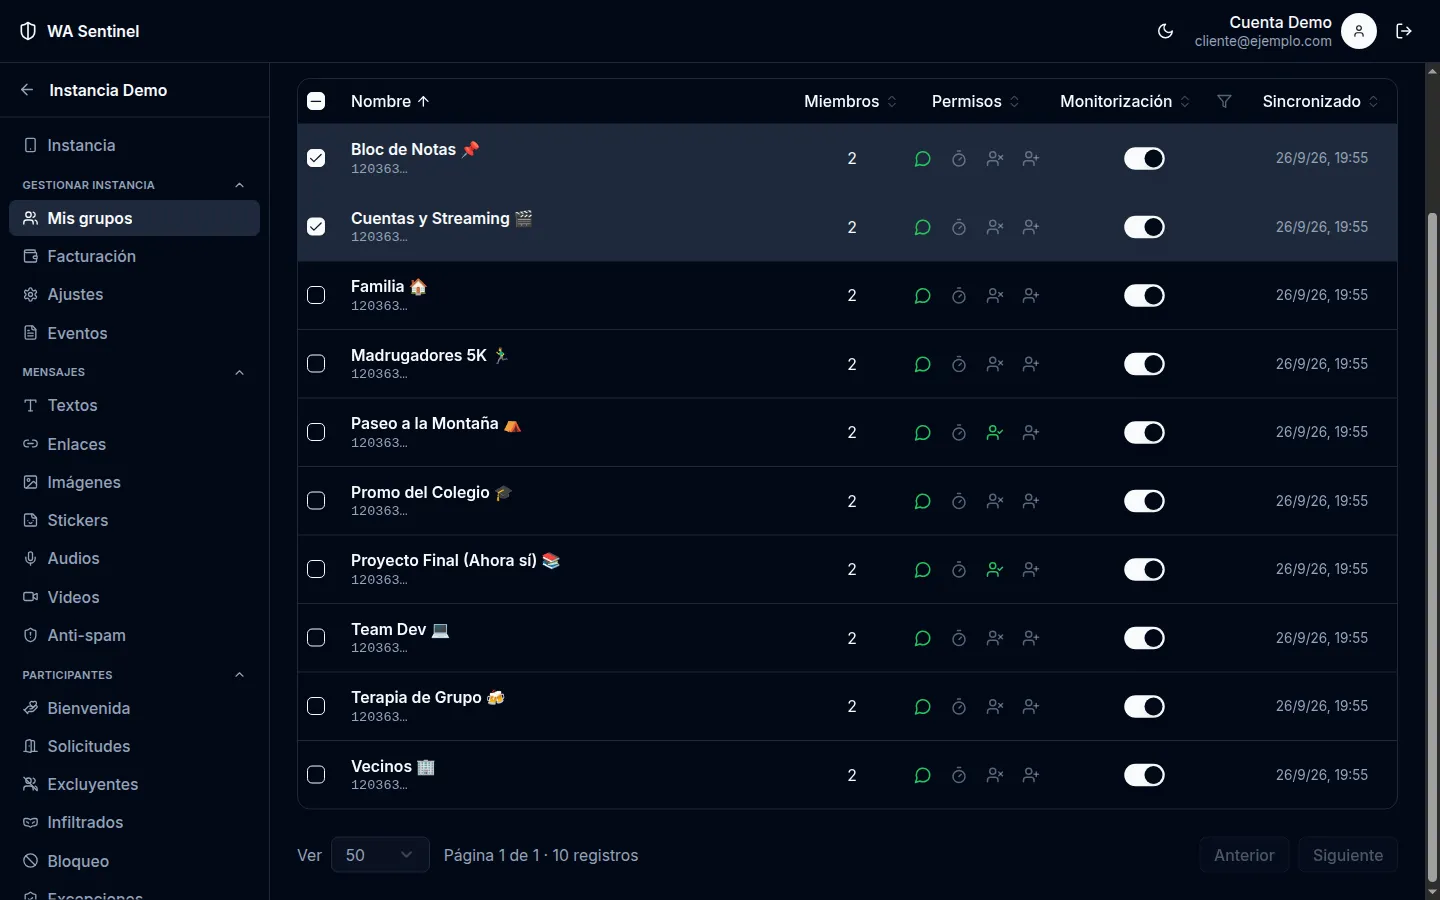This screenshot has height=900, width=1440.
Task: Open the Monitorización filter funnel icon
Action: pos(1224,101)
